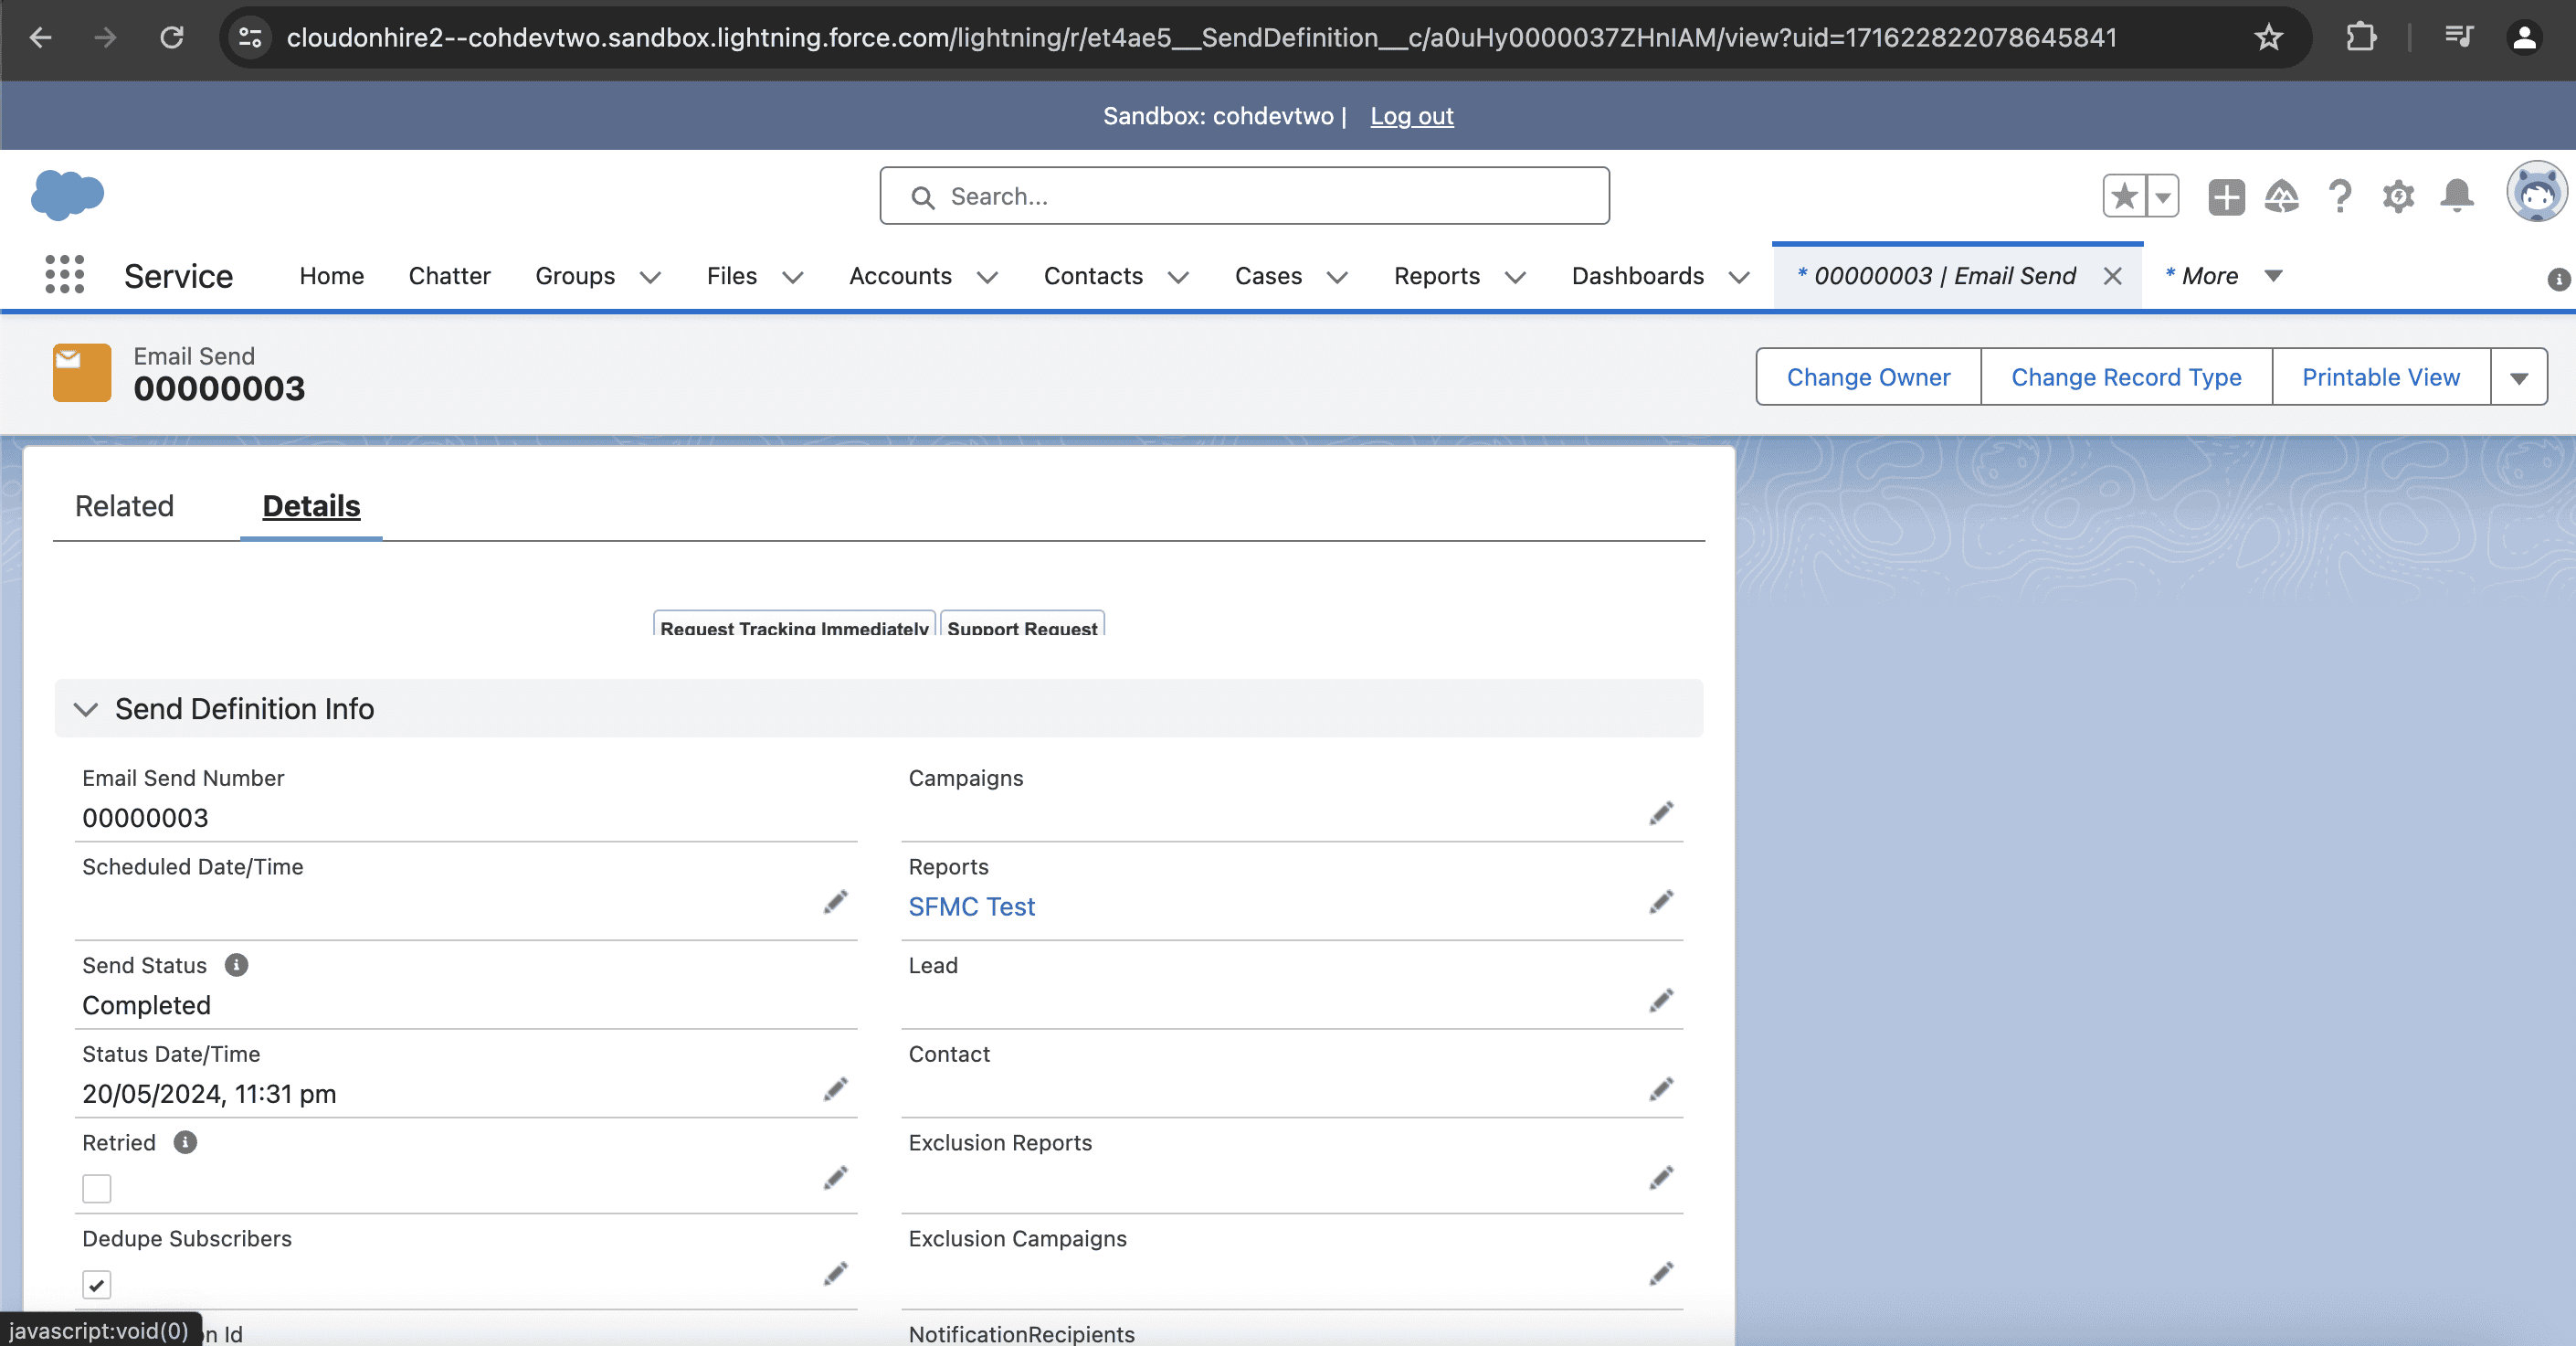Open the App Launcher dots grid
Screen dimensions: 2576x1346
[x=65, y=274]
